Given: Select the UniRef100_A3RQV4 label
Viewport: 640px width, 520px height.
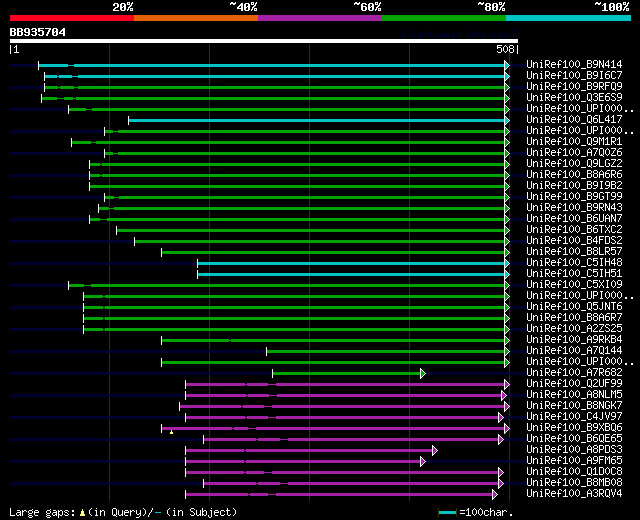Looking at the screenshot, I should click(574, 494).
